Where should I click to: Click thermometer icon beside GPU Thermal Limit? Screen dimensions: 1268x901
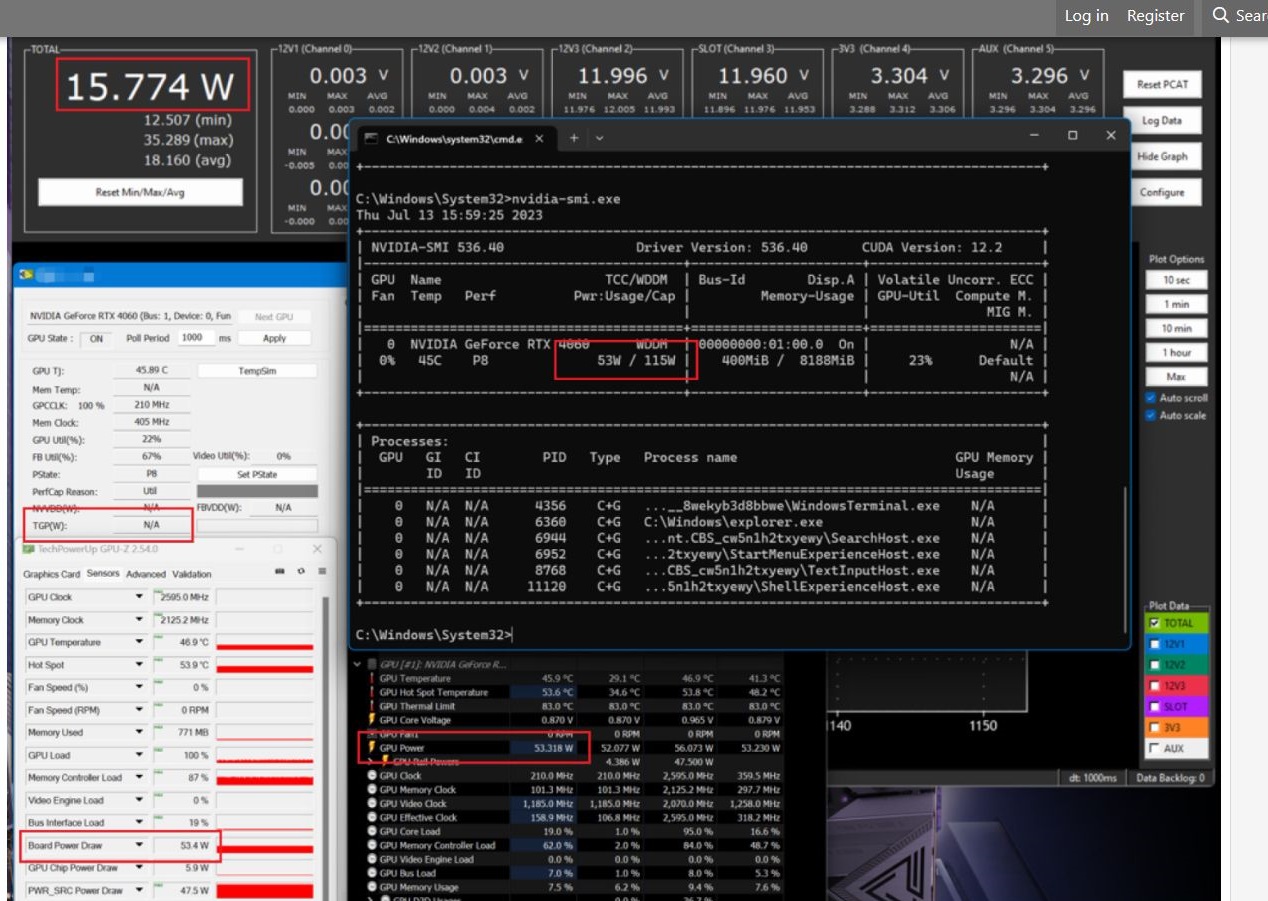coord(371,706)
